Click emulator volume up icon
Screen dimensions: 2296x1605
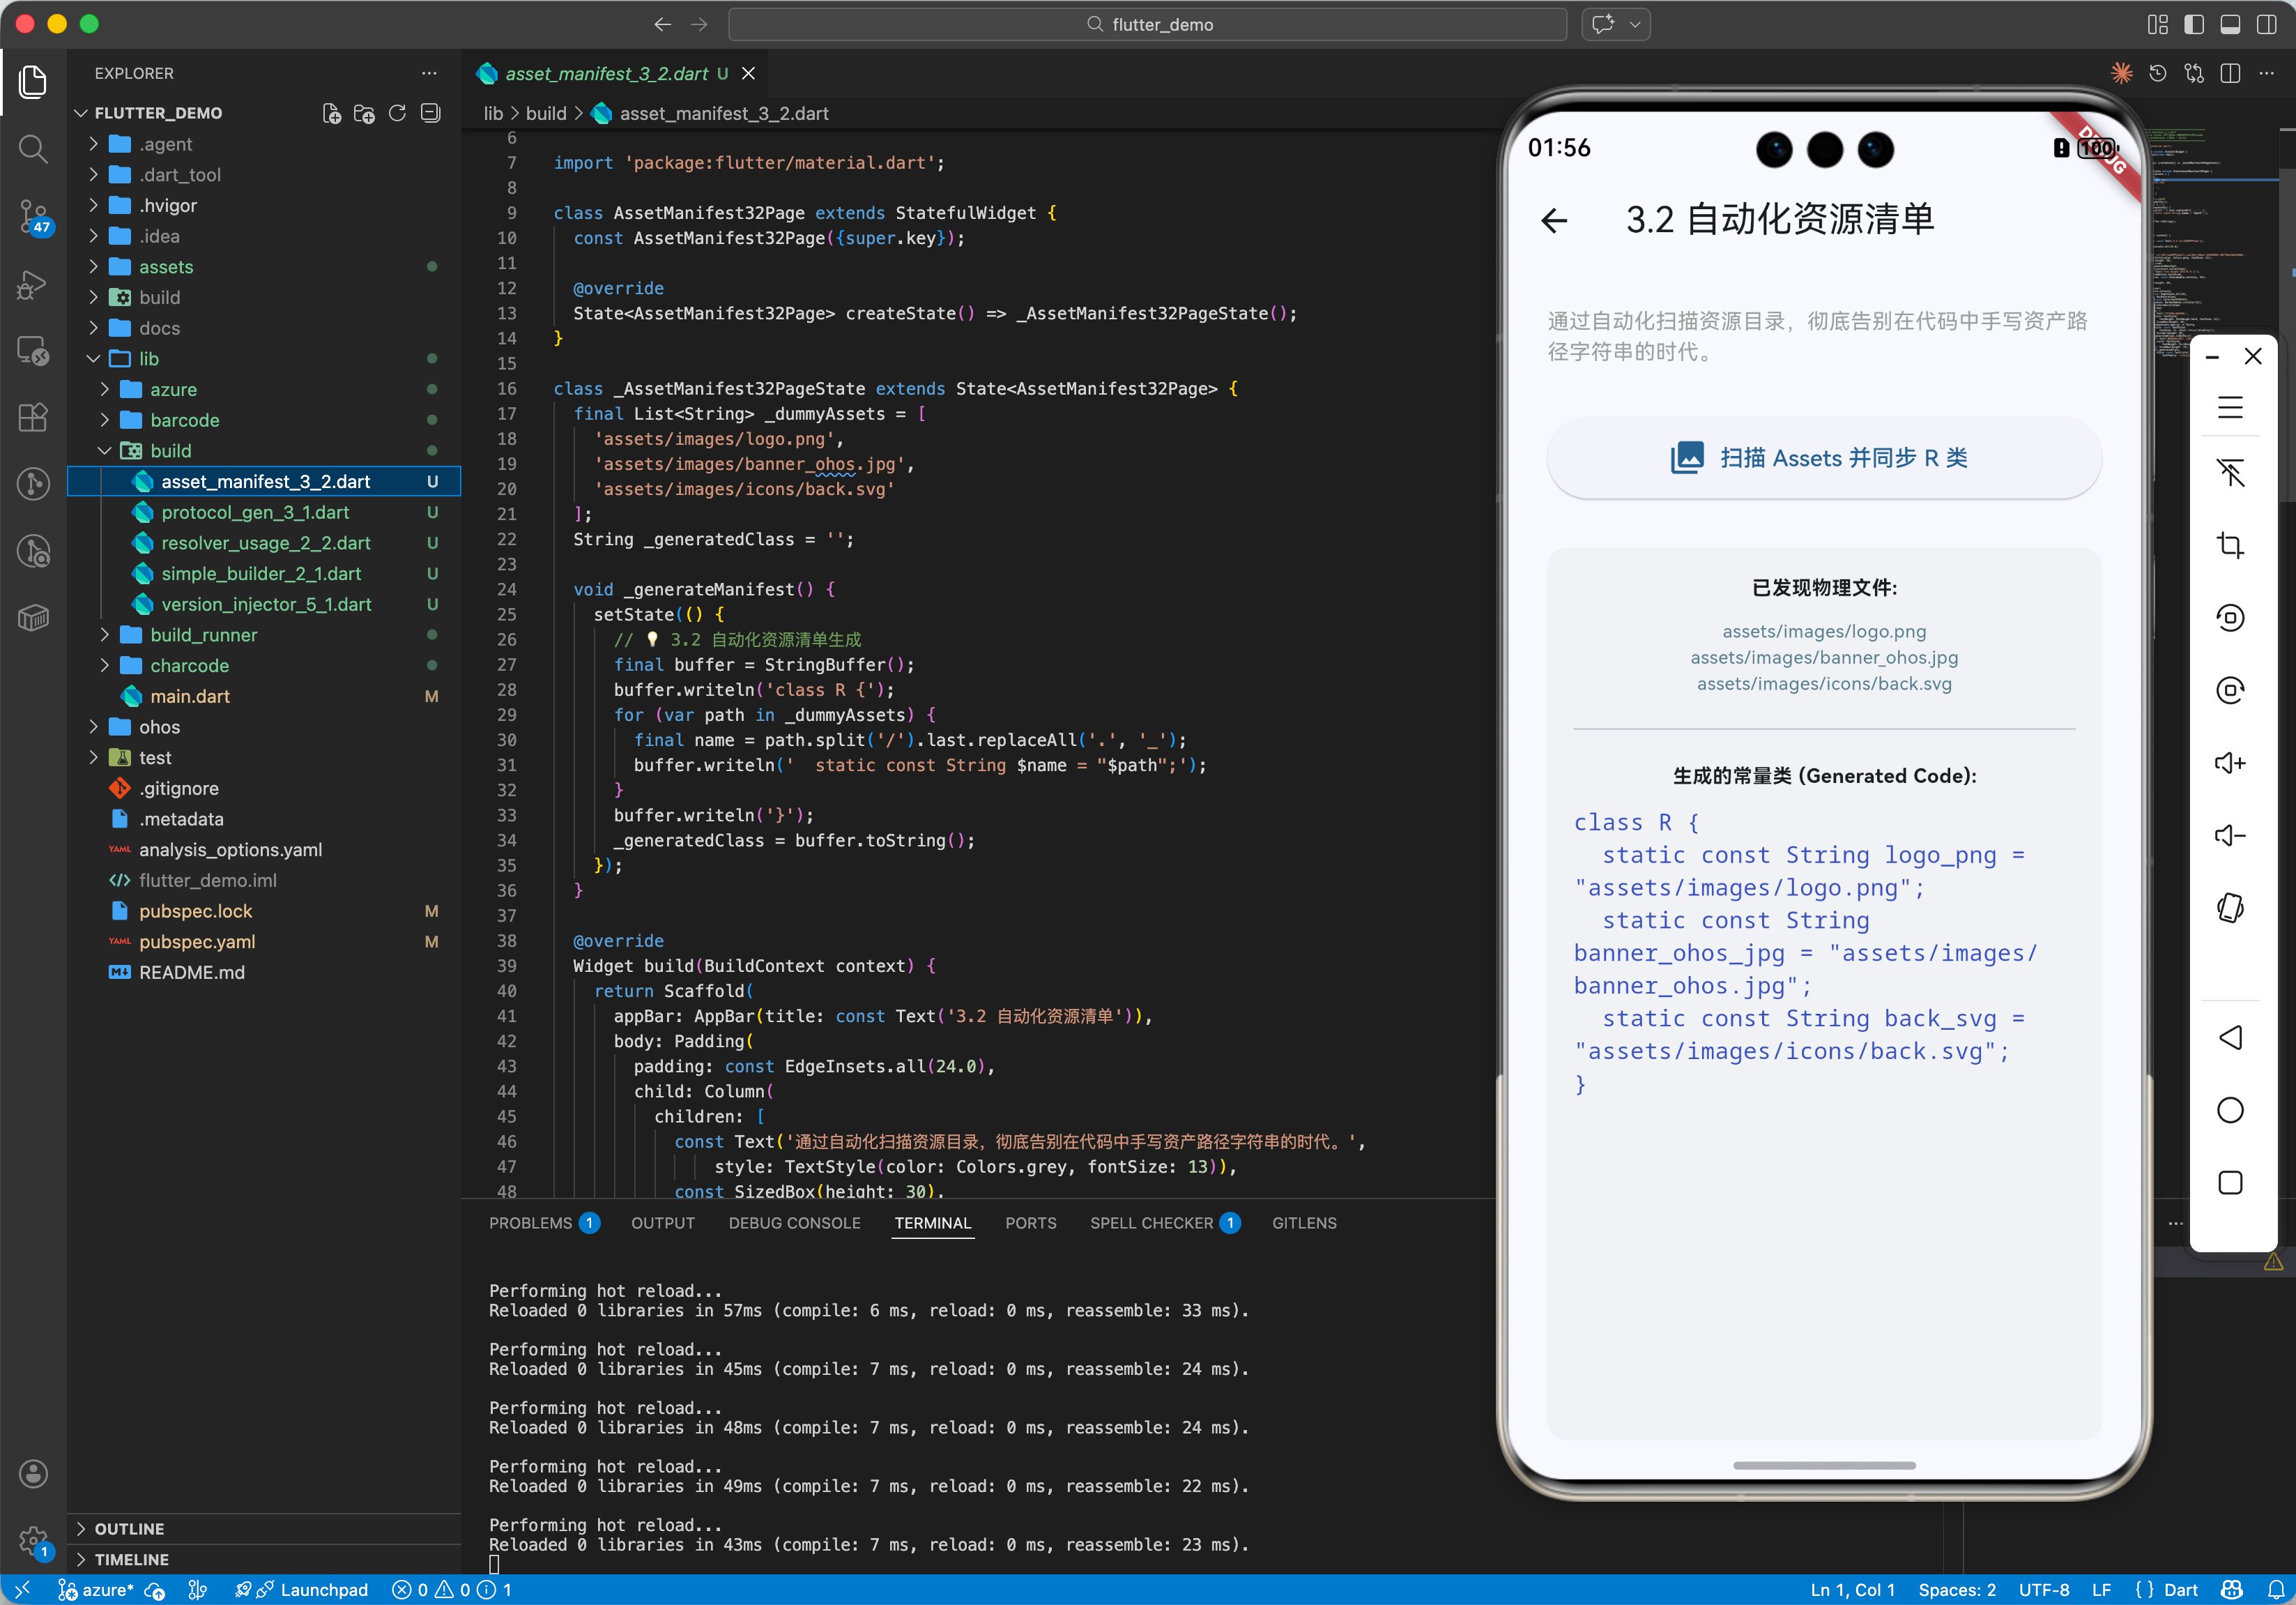click(2230, 763)
